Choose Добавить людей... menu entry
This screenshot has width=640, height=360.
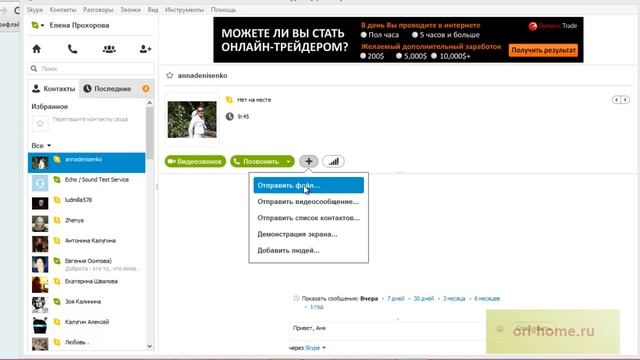(x=309, y=251)
